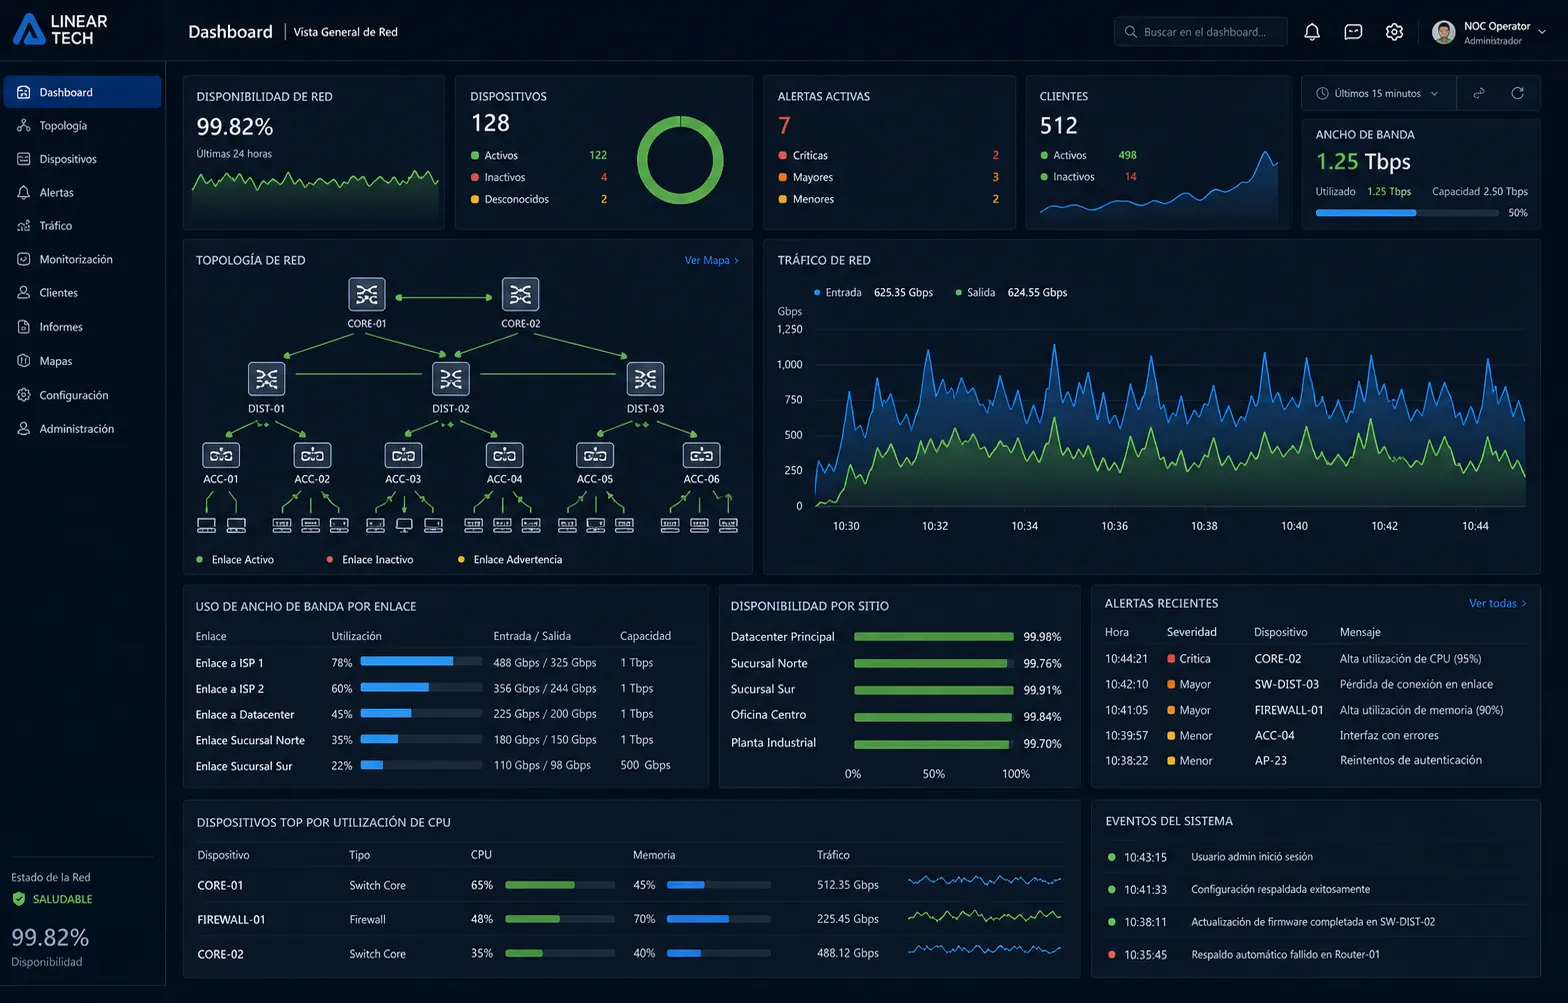Image resolution: width=1568 pixels, height=1003 pixels.
Task: Click FIREWALL-01 in the CPU table
Action: [231, 920]
